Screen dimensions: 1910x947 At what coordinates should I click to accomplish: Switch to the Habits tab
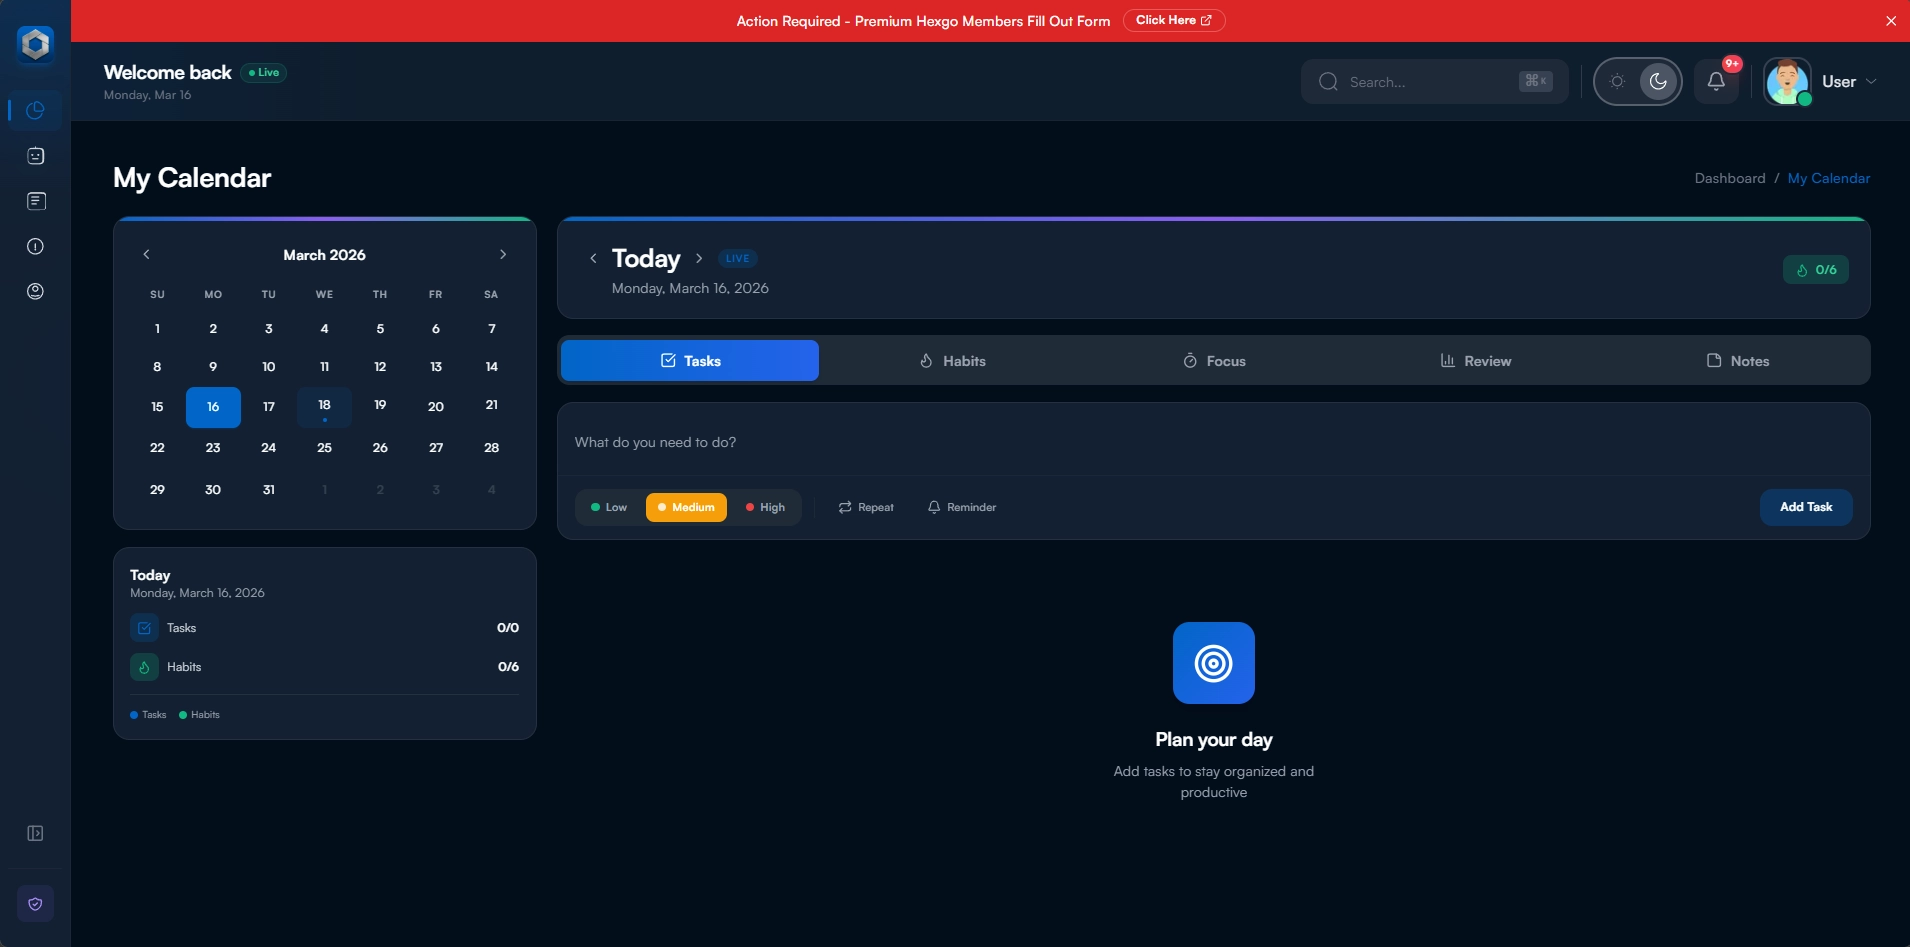tap(952, 360)
